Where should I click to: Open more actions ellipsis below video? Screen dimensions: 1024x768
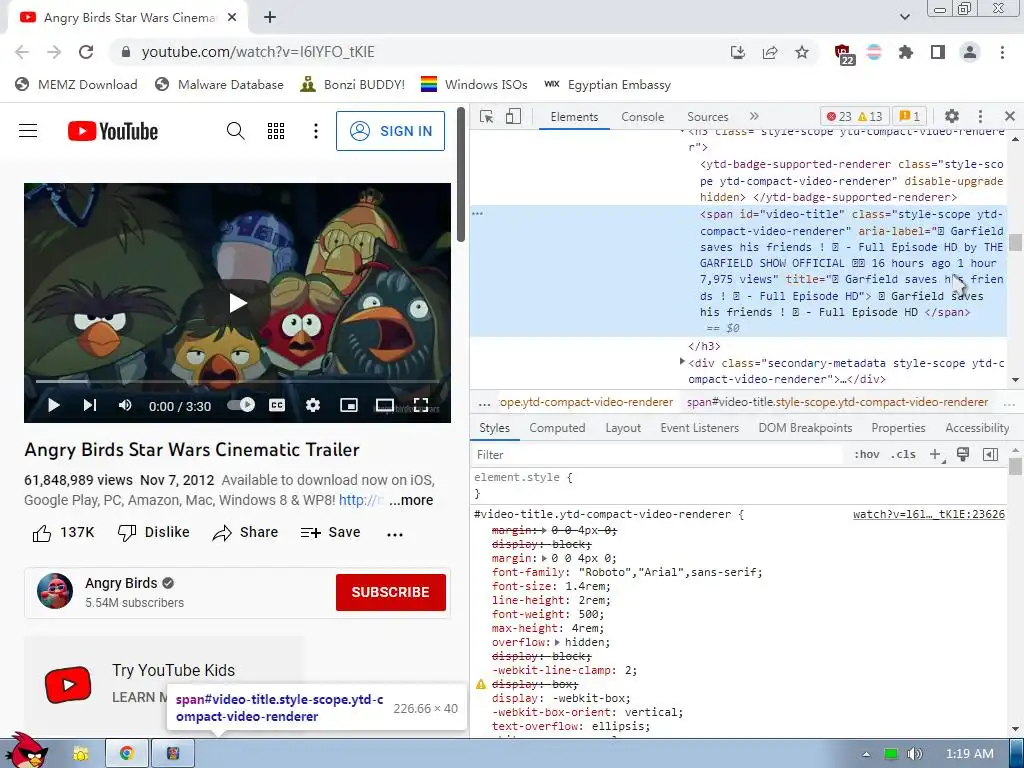pos(394,534)
